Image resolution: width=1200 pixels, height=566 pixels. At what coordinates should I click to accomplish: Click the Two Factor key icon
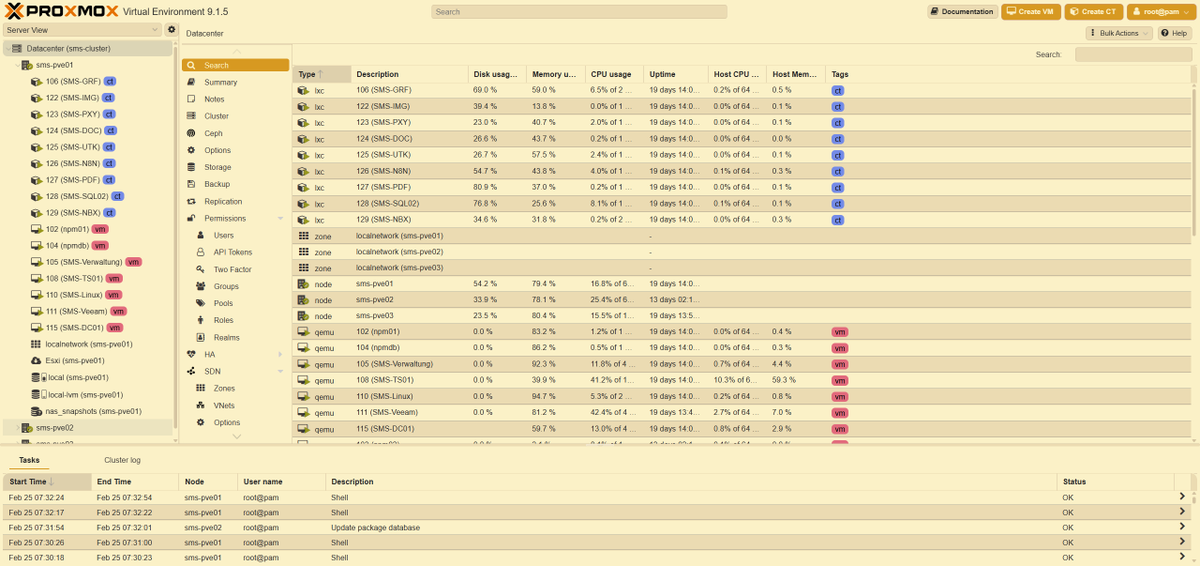pyautogui.click(x=201, y=269)
